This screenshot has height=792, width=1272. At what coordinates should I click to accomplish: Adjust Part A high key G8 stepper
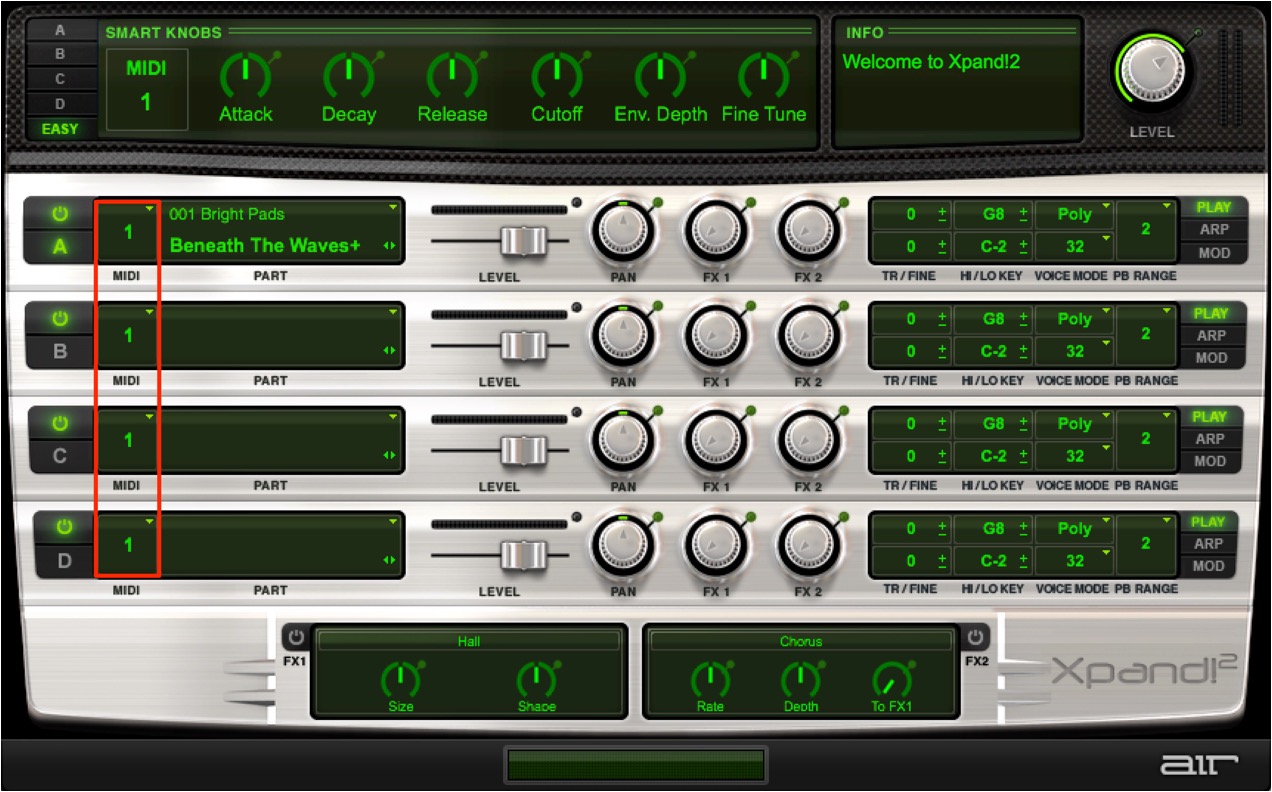[x=1023, y=214]
